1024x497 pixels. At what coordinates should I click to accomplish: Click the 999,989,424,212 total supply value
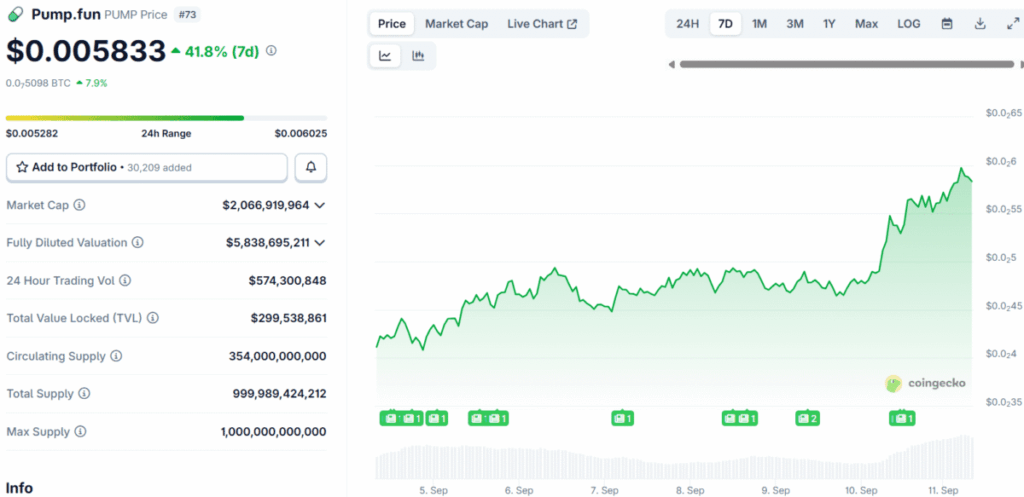[x=280, y=394]
